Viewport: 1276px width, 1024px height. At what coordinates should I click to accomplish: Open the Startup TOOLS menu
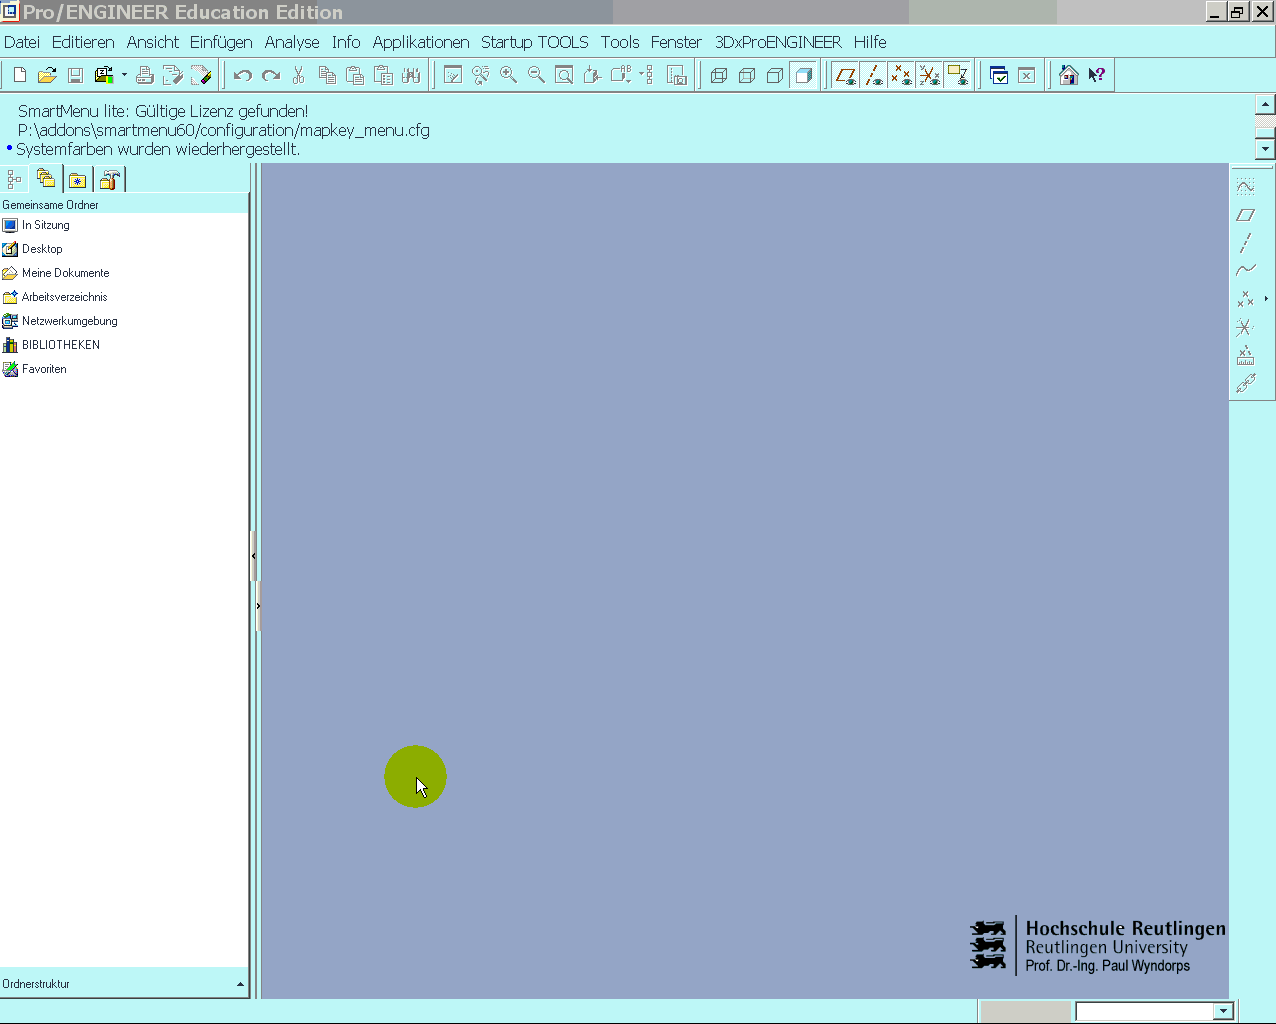click(535, 42)
